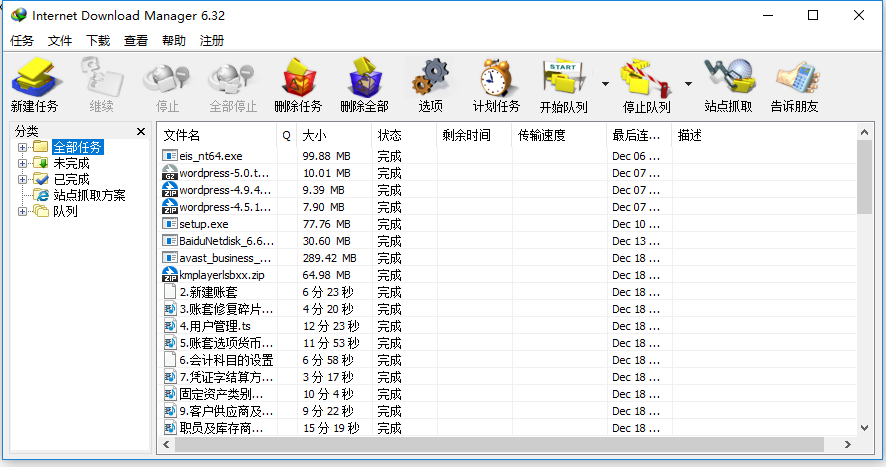Click exe icon beside setup.exe
This screenshot has width=886, height=467.
click(x=170, y=223)
